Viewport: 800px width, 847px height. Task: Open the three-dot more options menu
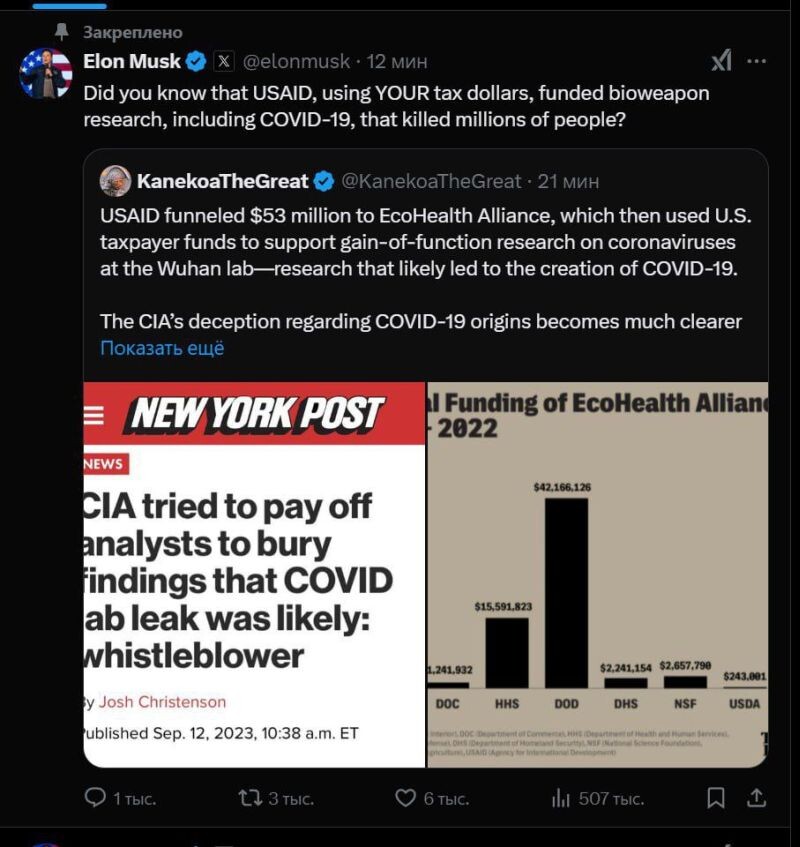756,61
